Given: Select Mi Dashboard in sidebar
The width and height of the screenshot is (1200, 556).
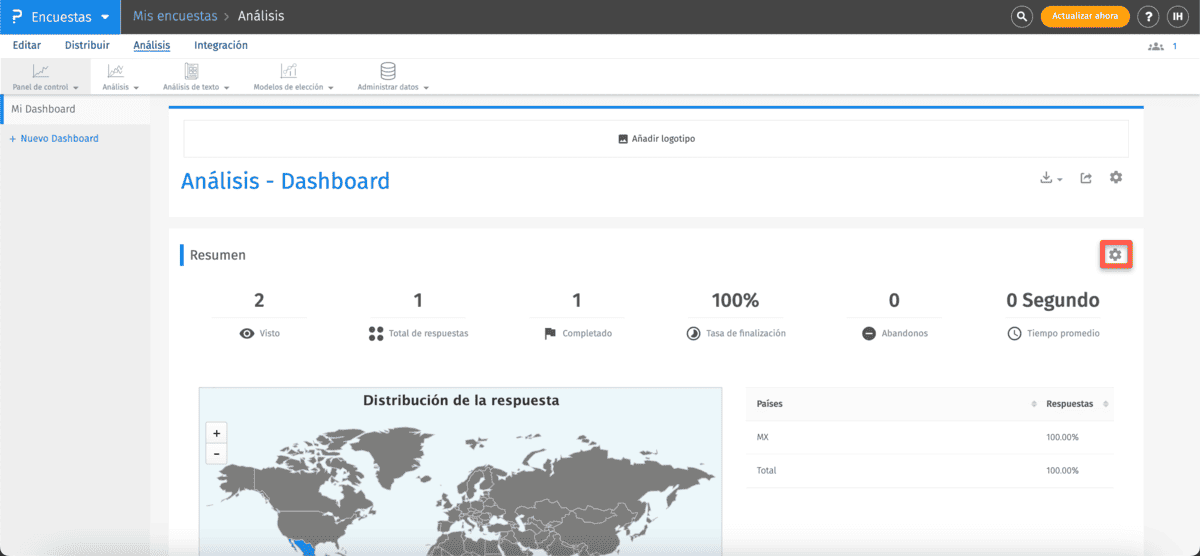Looking at the screenshot, I should point(75,109).
